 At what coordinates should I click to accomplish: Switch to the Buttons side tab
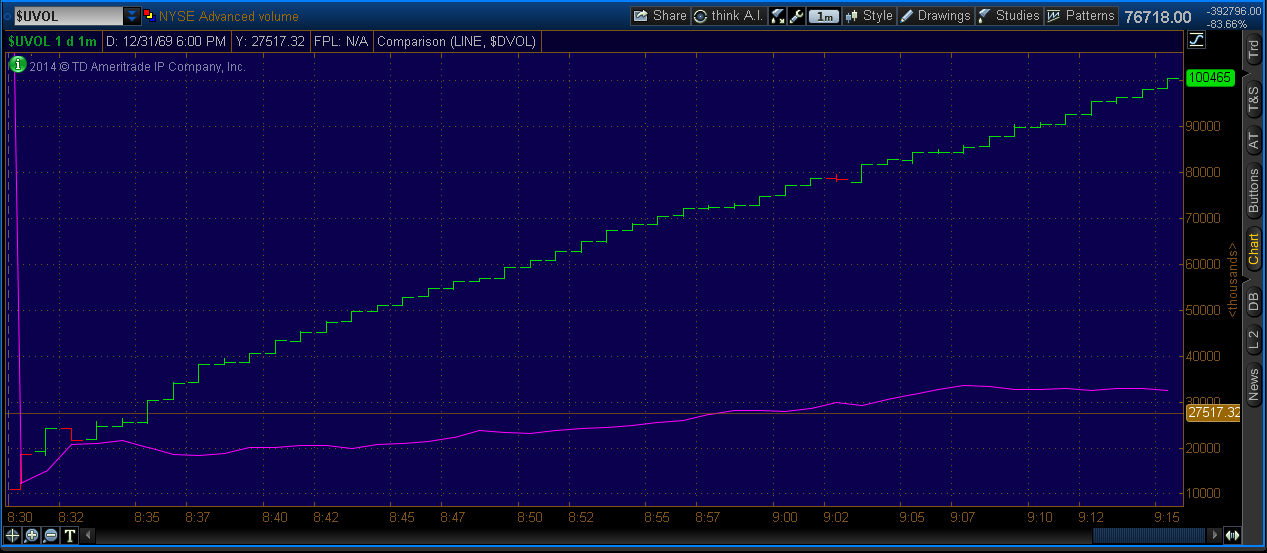pyautogui.click(x=1253, y=192)
